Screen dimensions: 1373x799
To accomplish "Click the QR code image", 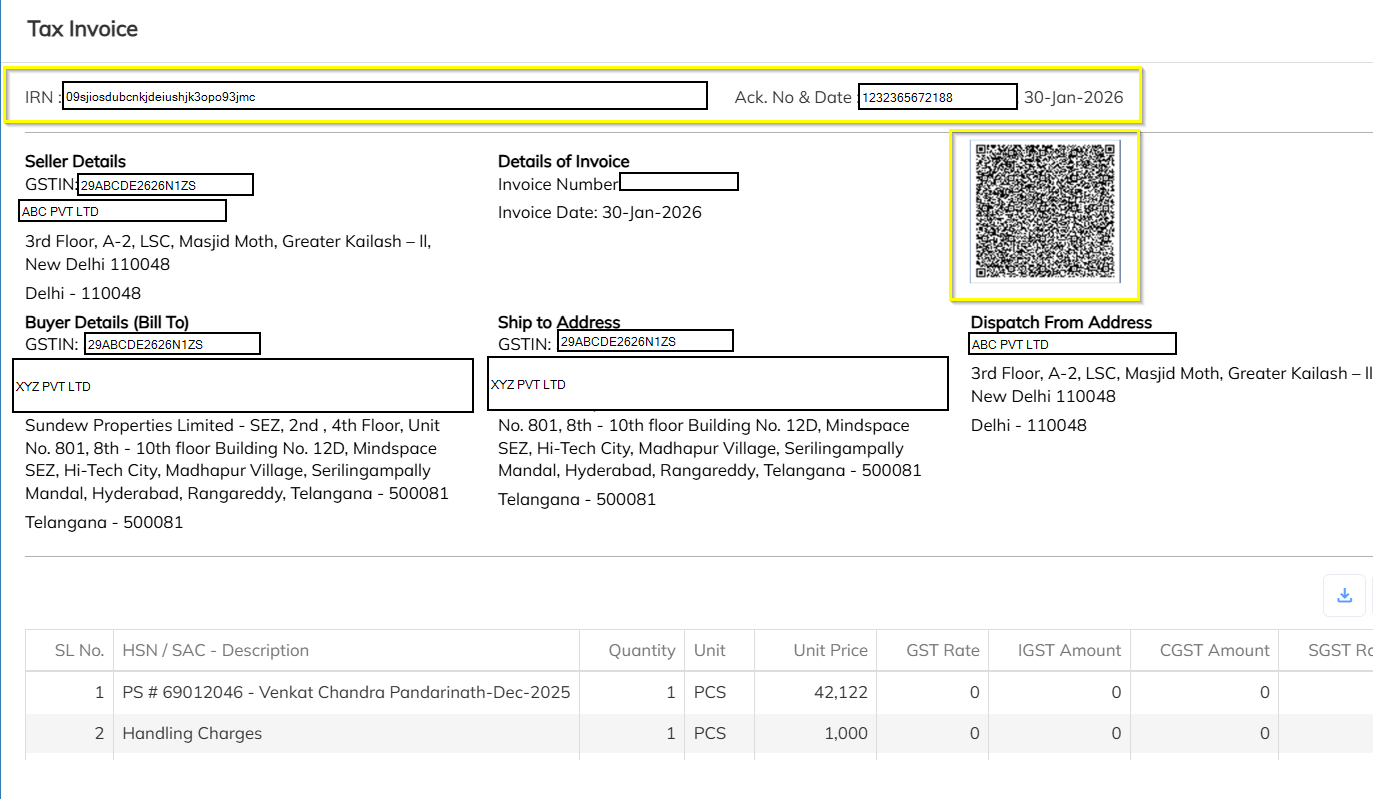I will point(1045,213).
